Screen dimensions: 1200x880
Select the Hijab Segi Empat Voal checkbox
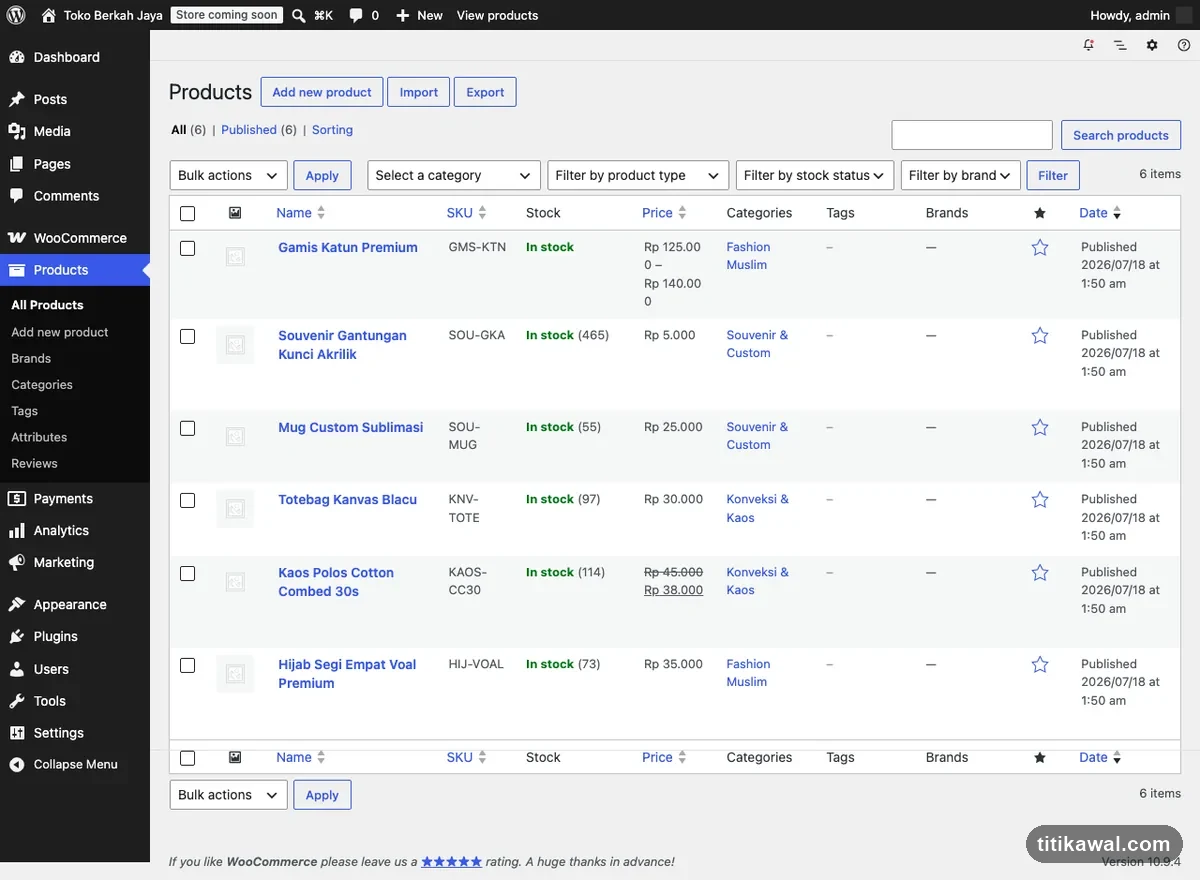(188, 665)
